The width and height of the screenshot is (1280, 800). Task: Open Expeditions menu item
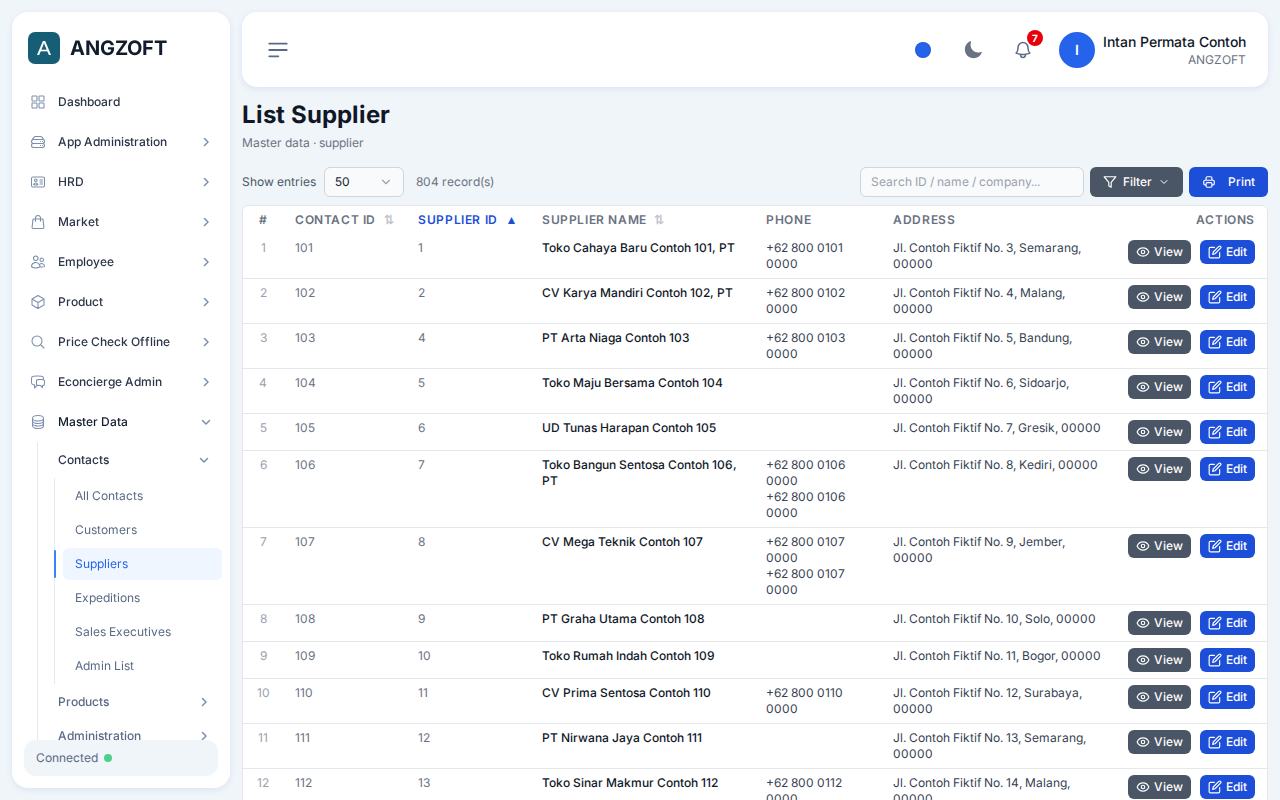[x=142, y=598]
